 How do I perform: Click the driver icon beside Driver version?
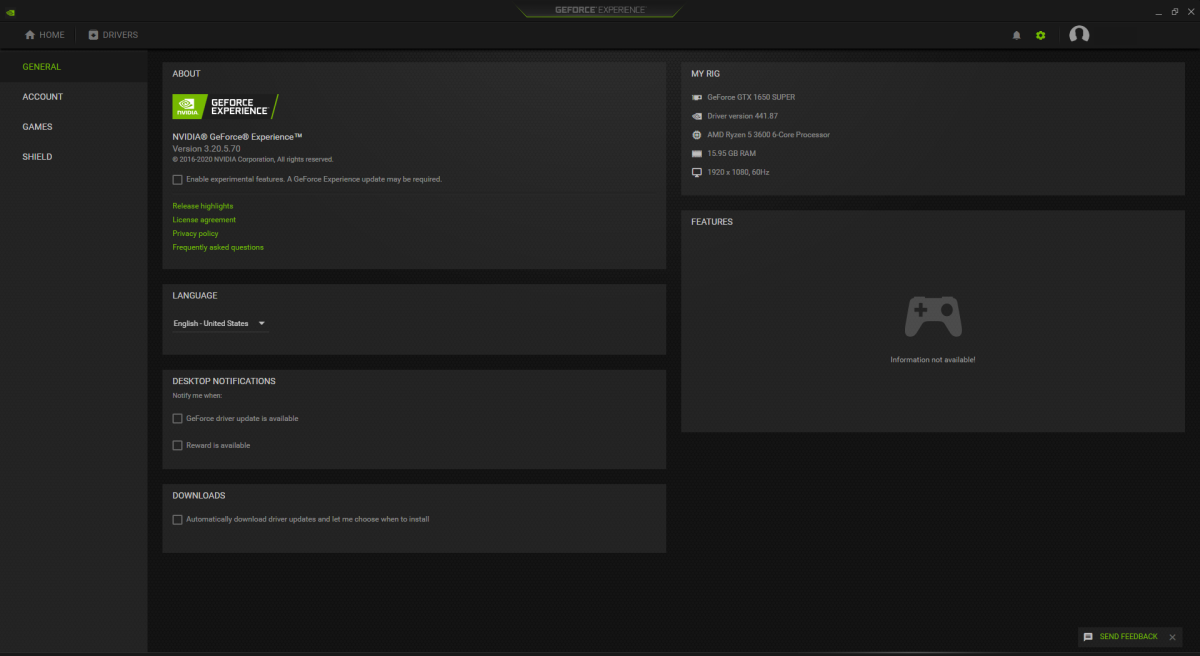tap(697, 116)
